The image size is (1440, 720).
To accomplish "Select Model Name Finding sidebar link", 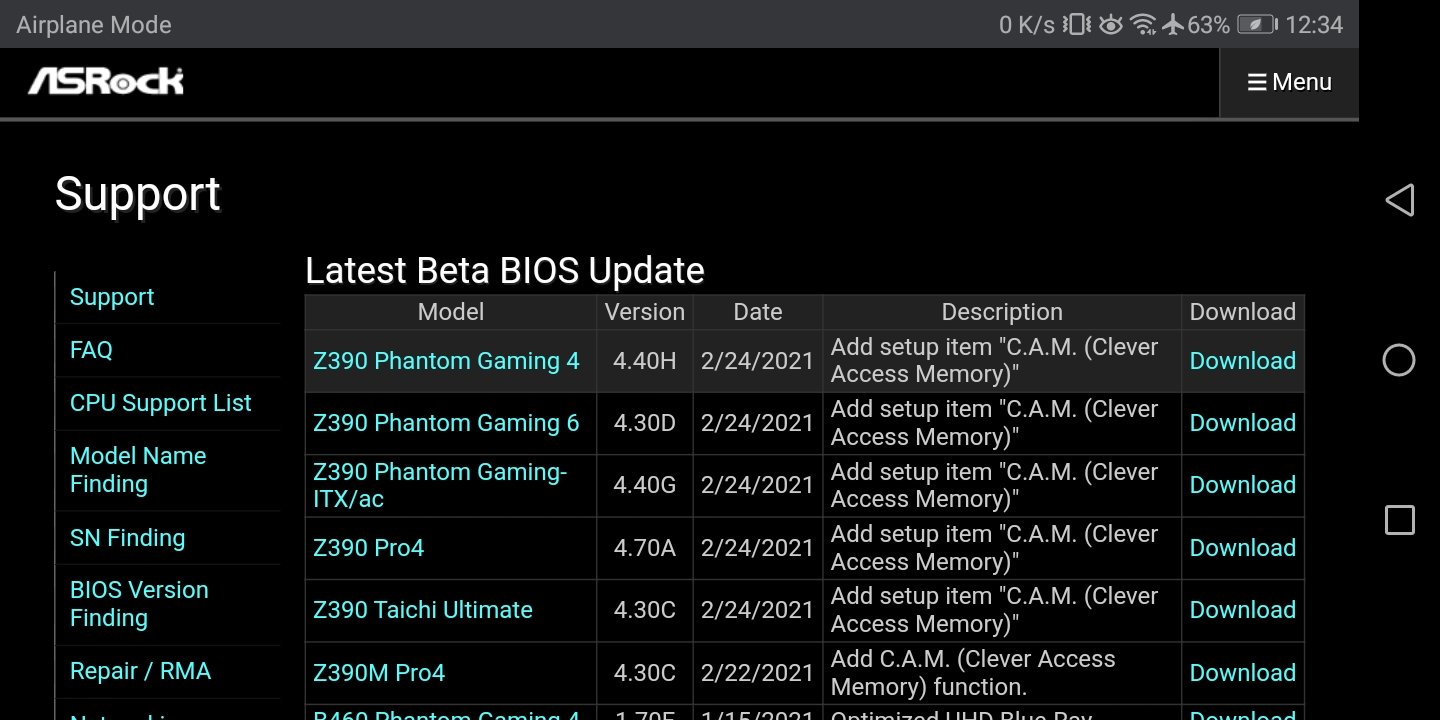I will tap(138, 470).
